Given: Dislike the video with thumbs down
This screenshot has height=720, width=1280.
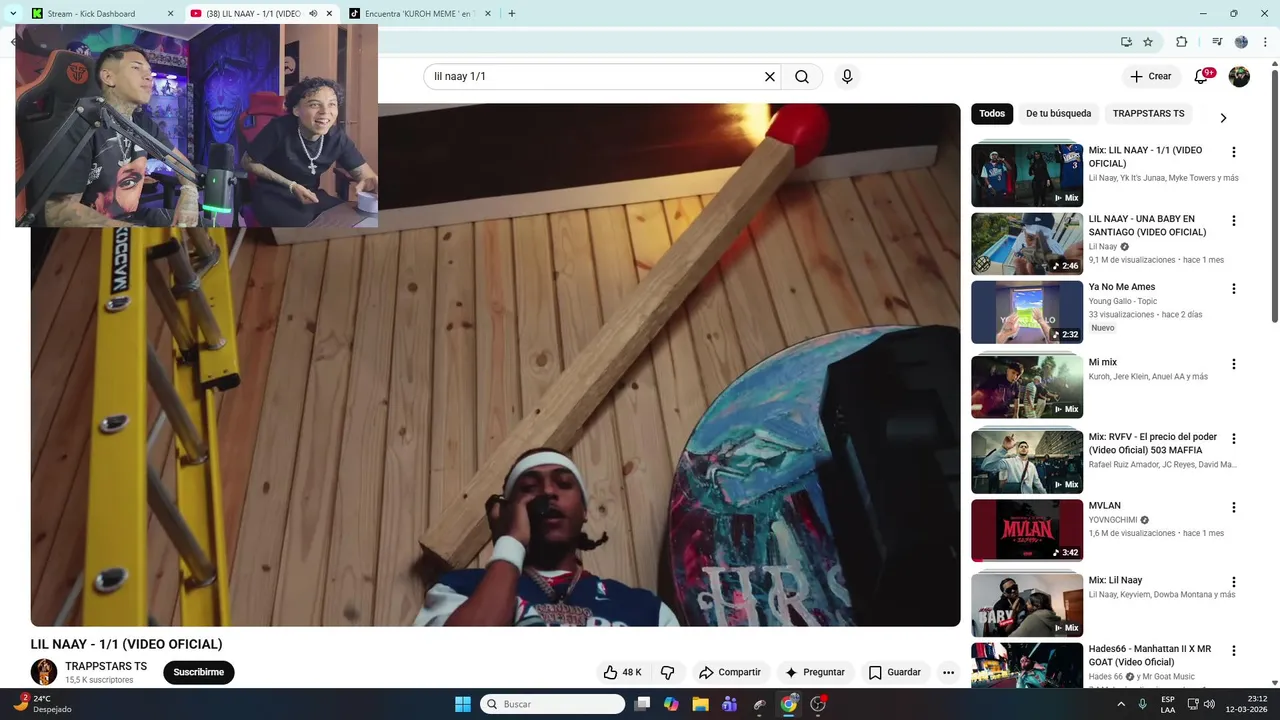Looking at the screenshot, I should click(668, 672).
